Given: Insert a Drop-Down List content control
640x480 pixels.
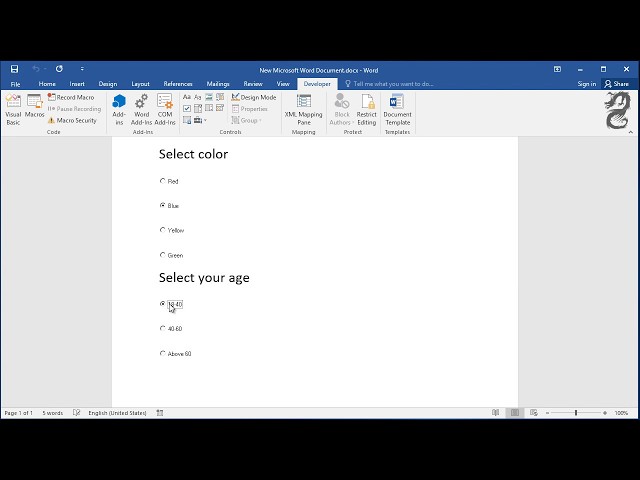Looking at the screenshot, I should 209,108.
